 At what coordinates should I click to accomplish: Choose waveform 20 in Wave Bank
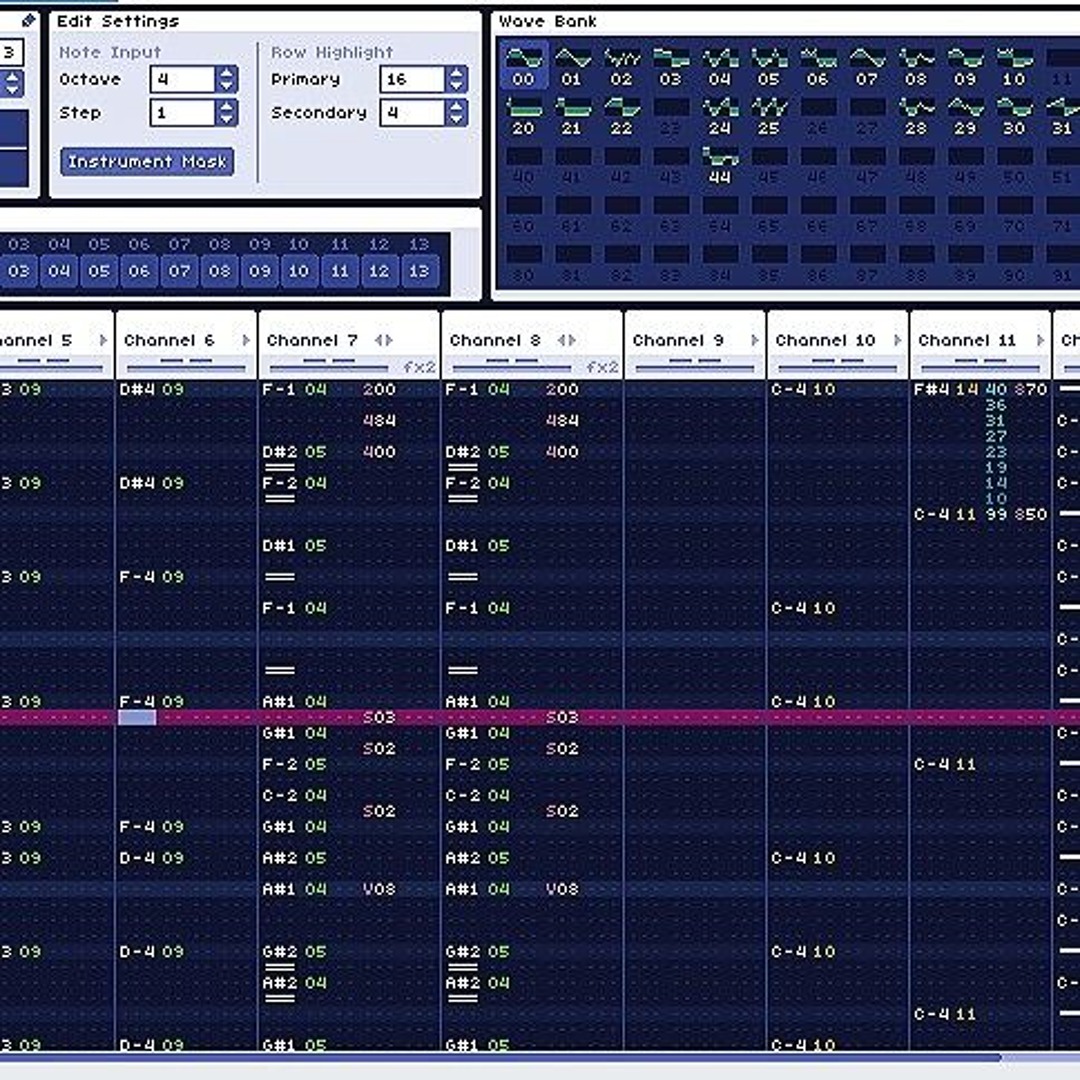point(523,114)
